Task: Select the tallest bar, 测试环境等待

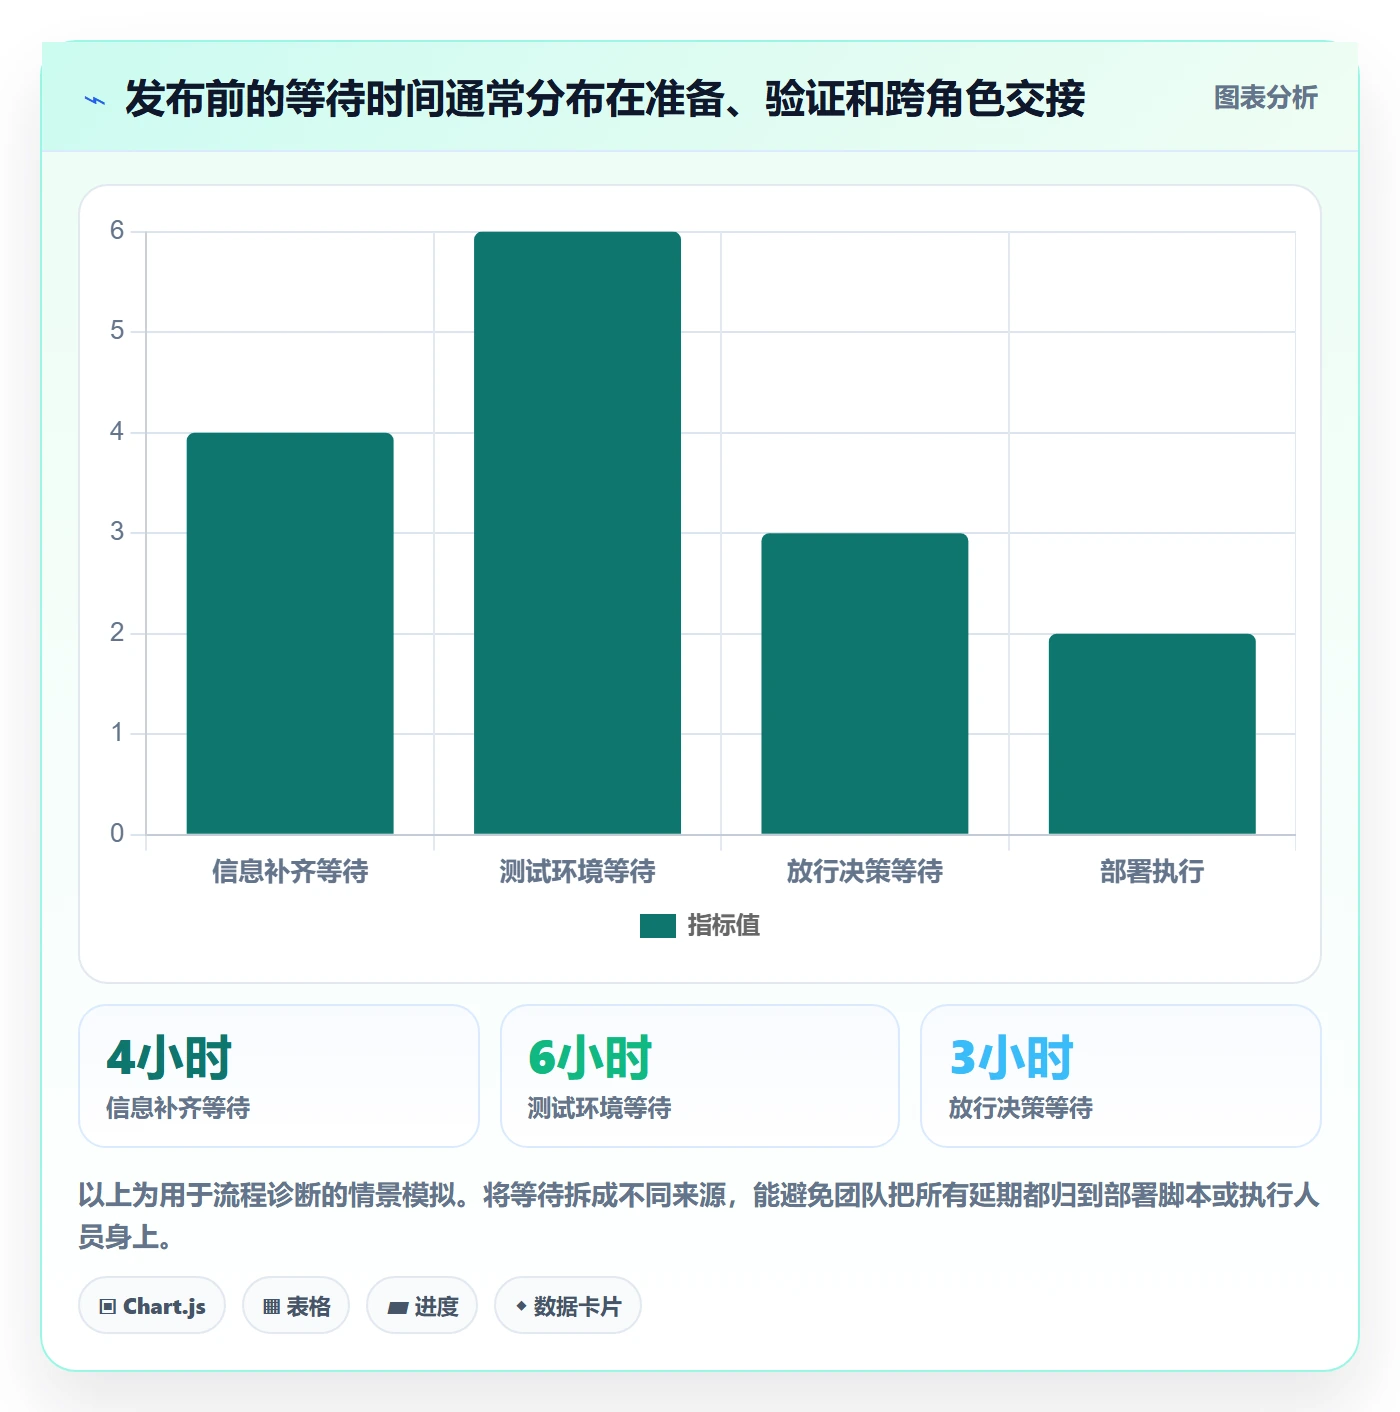Action: (x=577, y=533)
